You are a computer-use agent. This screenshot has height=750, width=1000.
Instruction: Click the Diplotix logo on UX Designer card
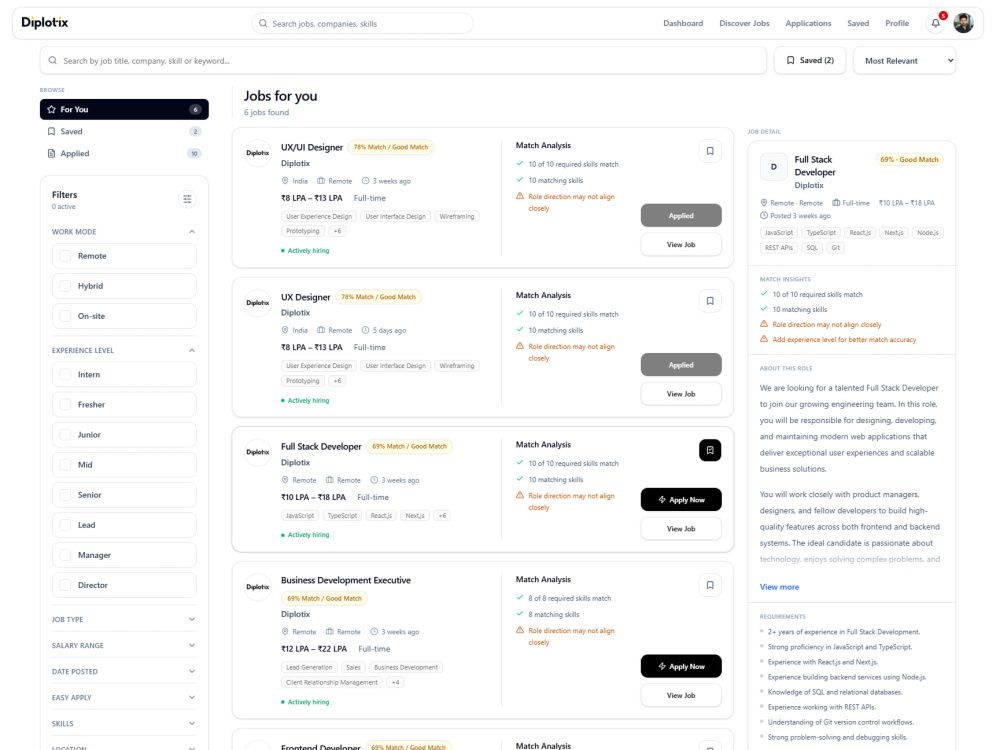[258, 303]
